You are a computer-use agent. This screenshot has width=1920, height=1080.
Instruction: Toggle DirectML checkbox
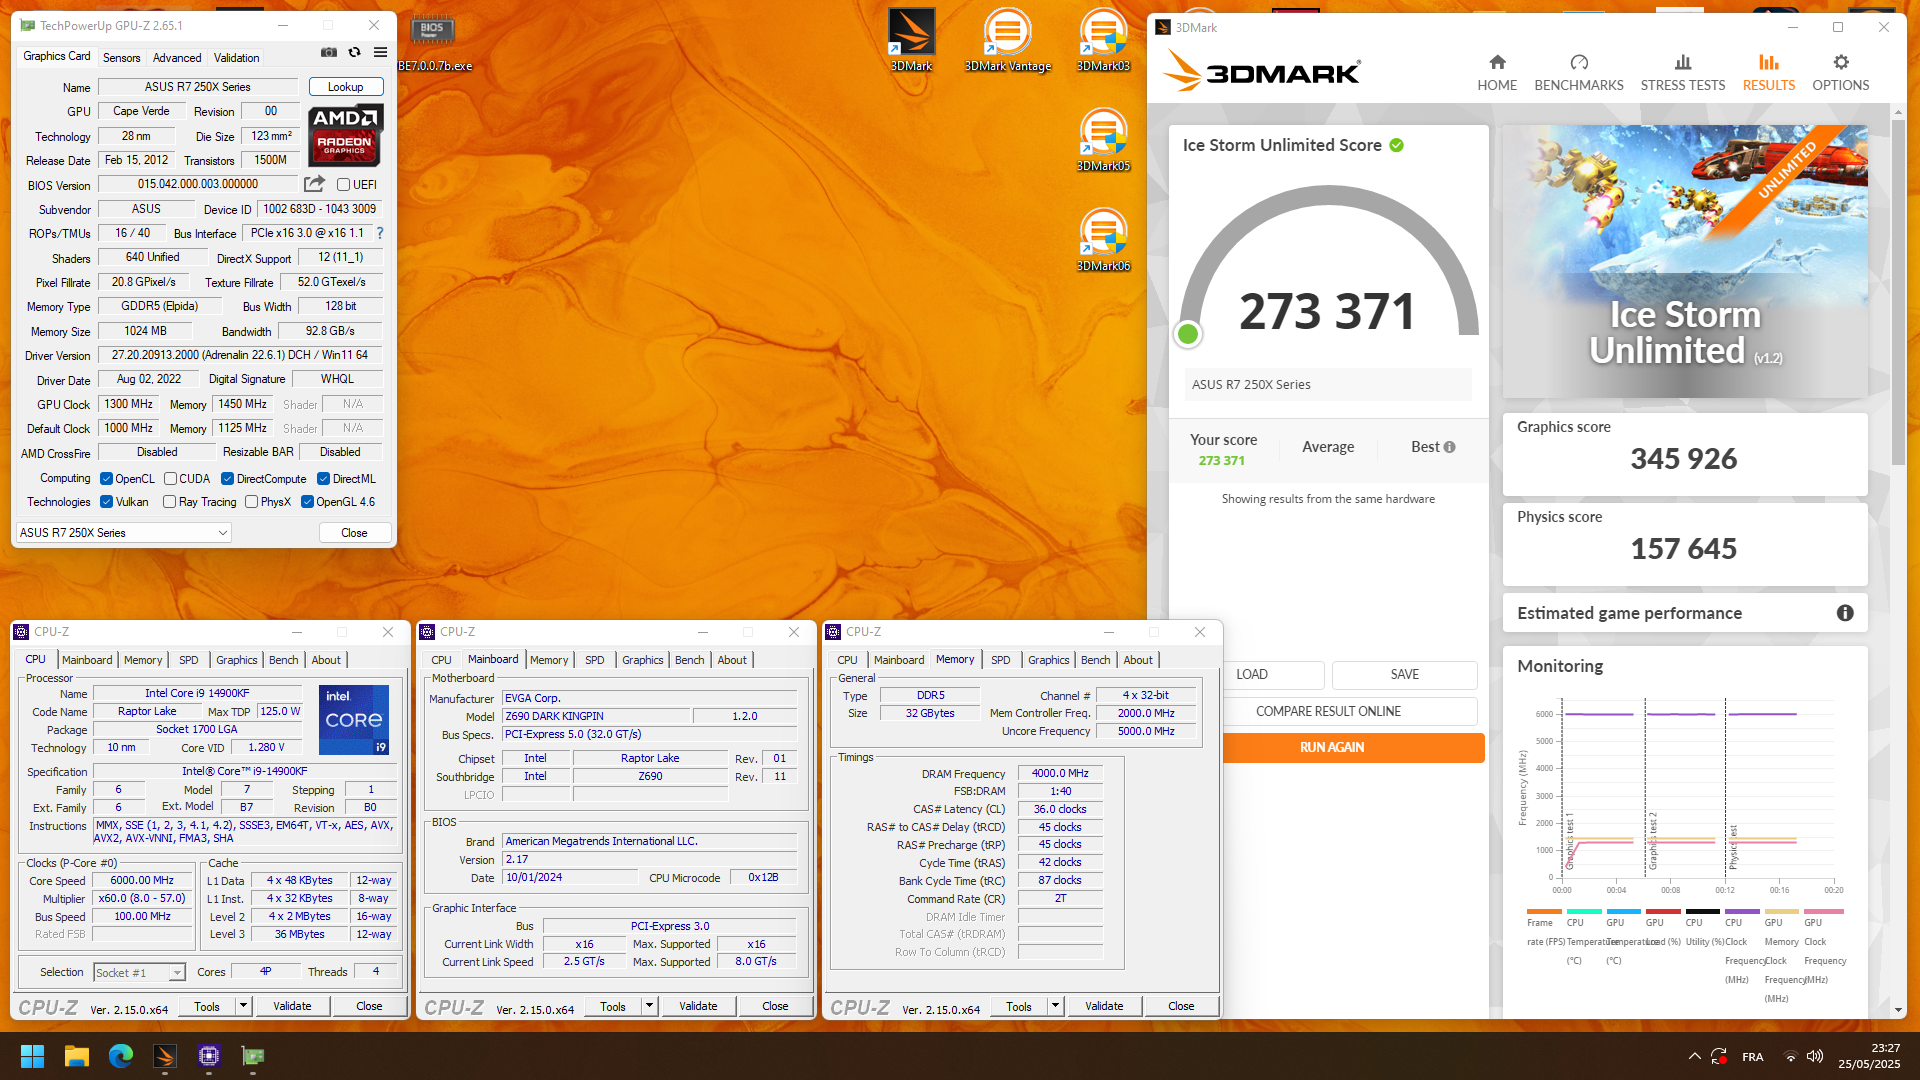click(323, 479)
